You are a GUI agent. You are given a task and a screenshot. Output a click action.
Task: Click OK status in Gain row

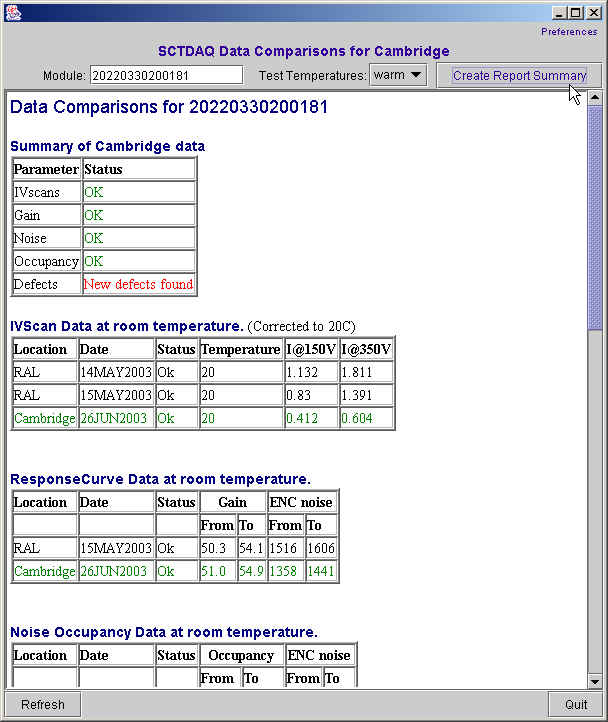94,215
